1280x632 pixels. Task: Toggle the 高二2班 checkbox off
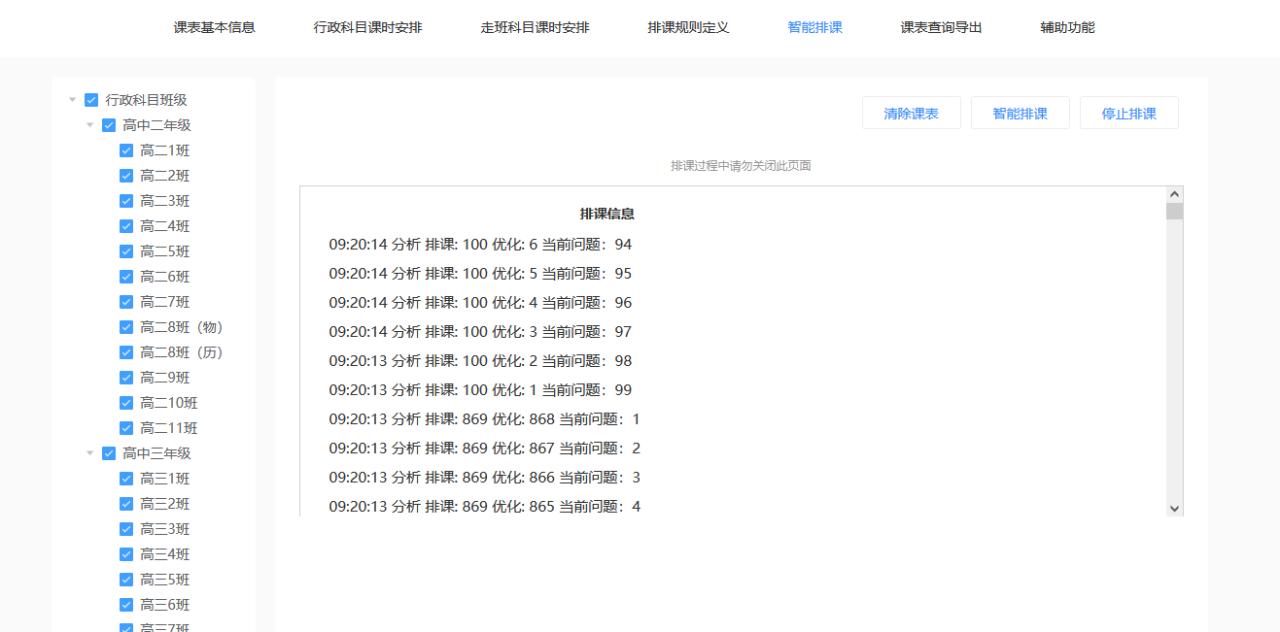(x=126, y=176)
